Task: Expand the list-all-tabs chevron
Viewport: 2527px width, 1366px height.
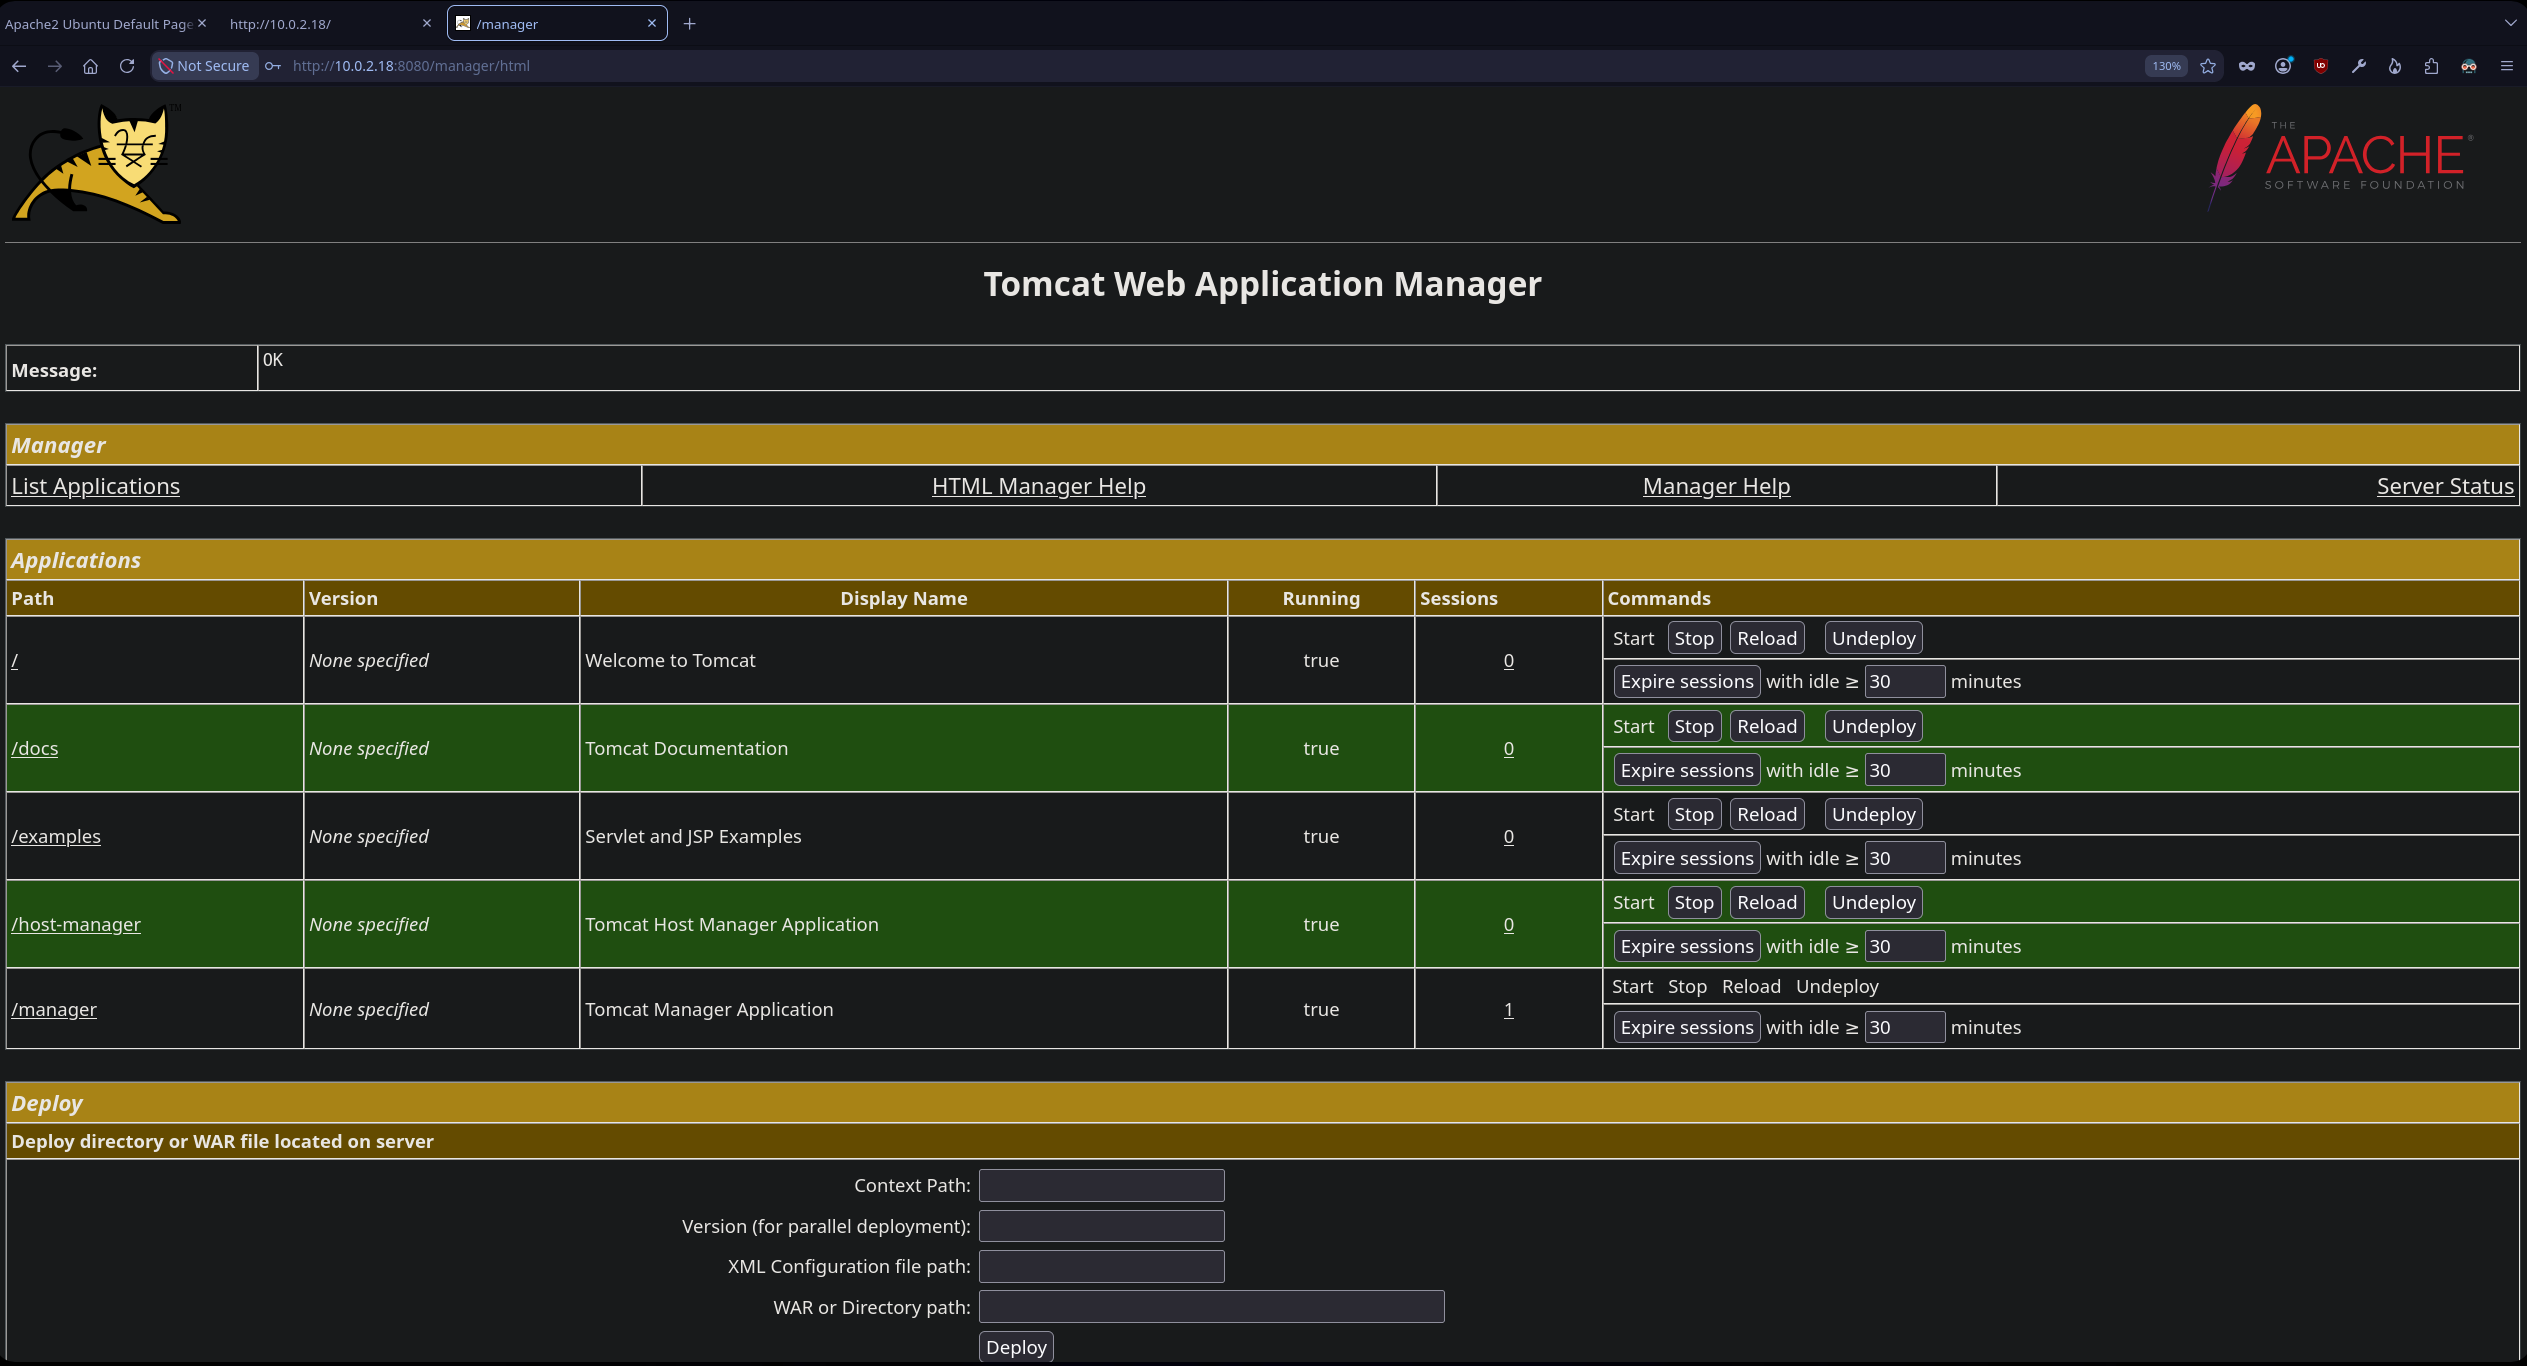Action: click(2510, 23)
